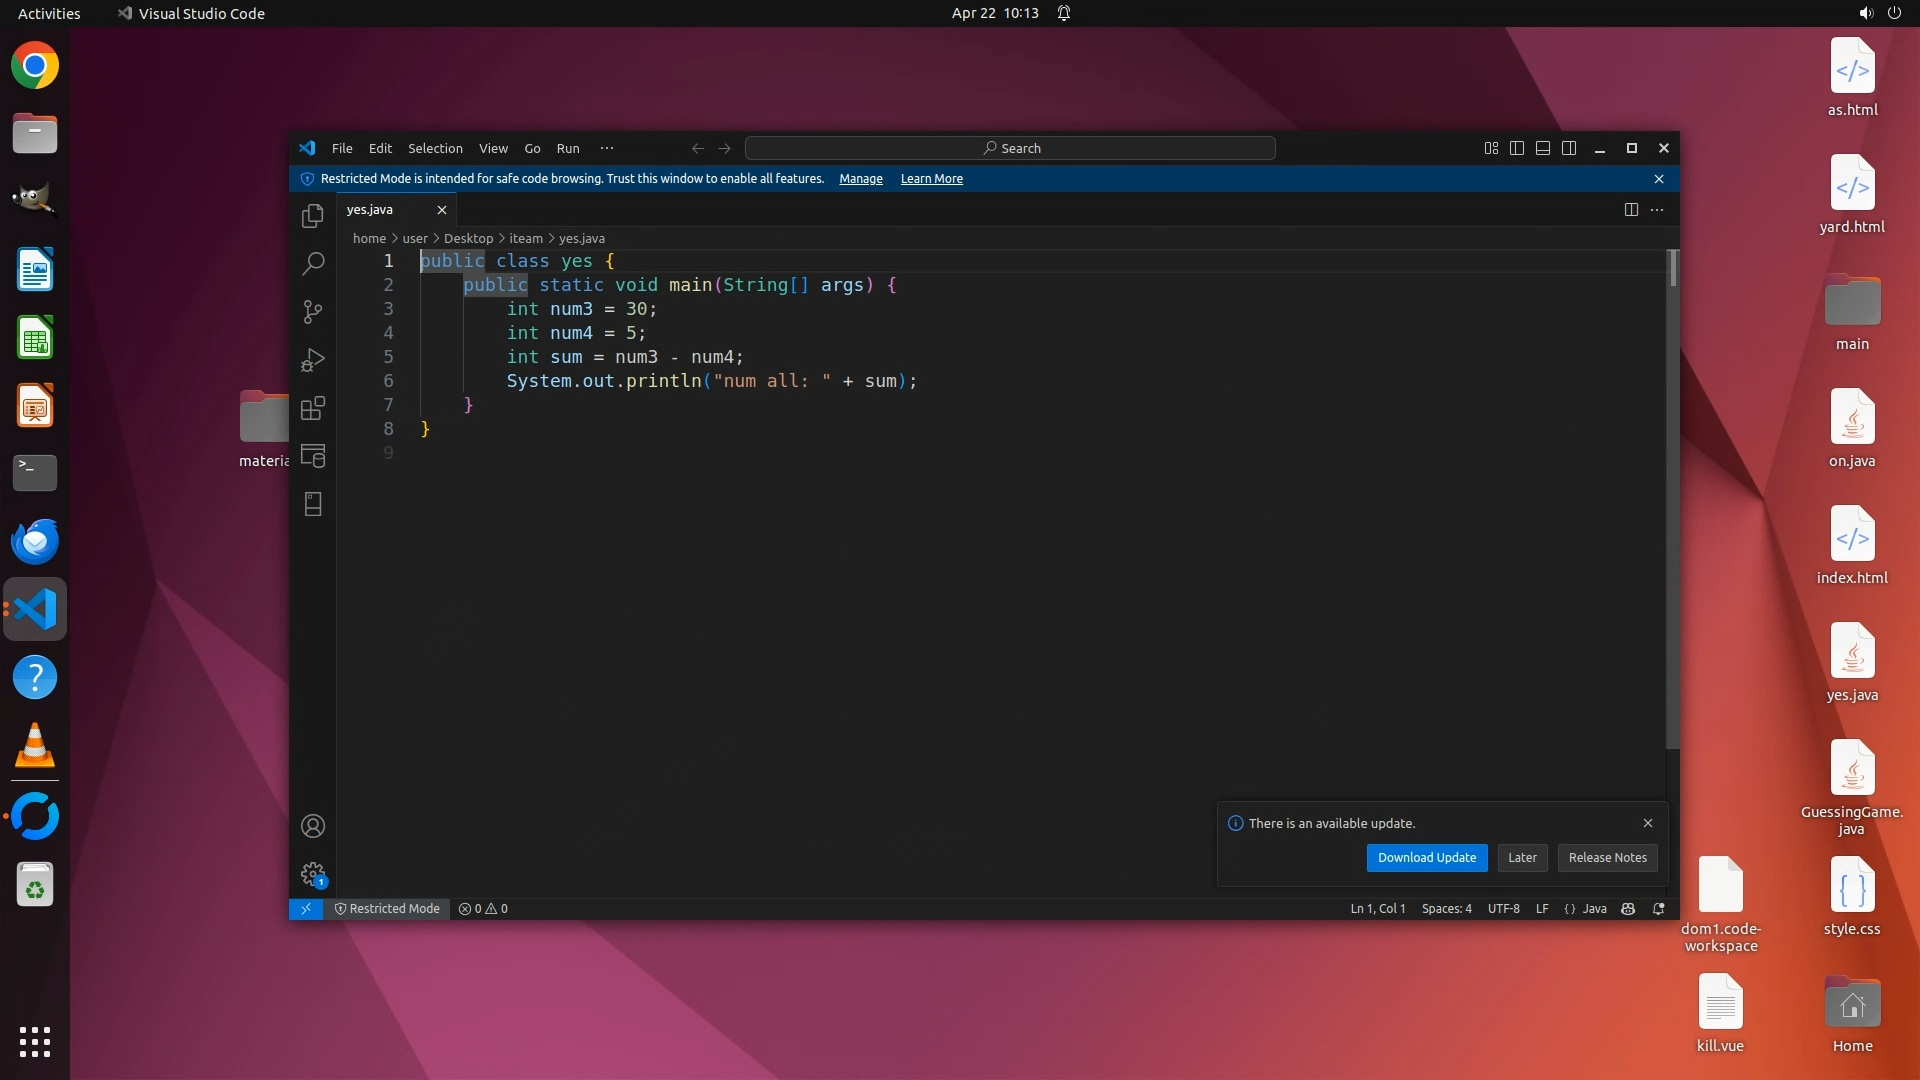Click the split editor right icon

click(x=1631, y=209)
